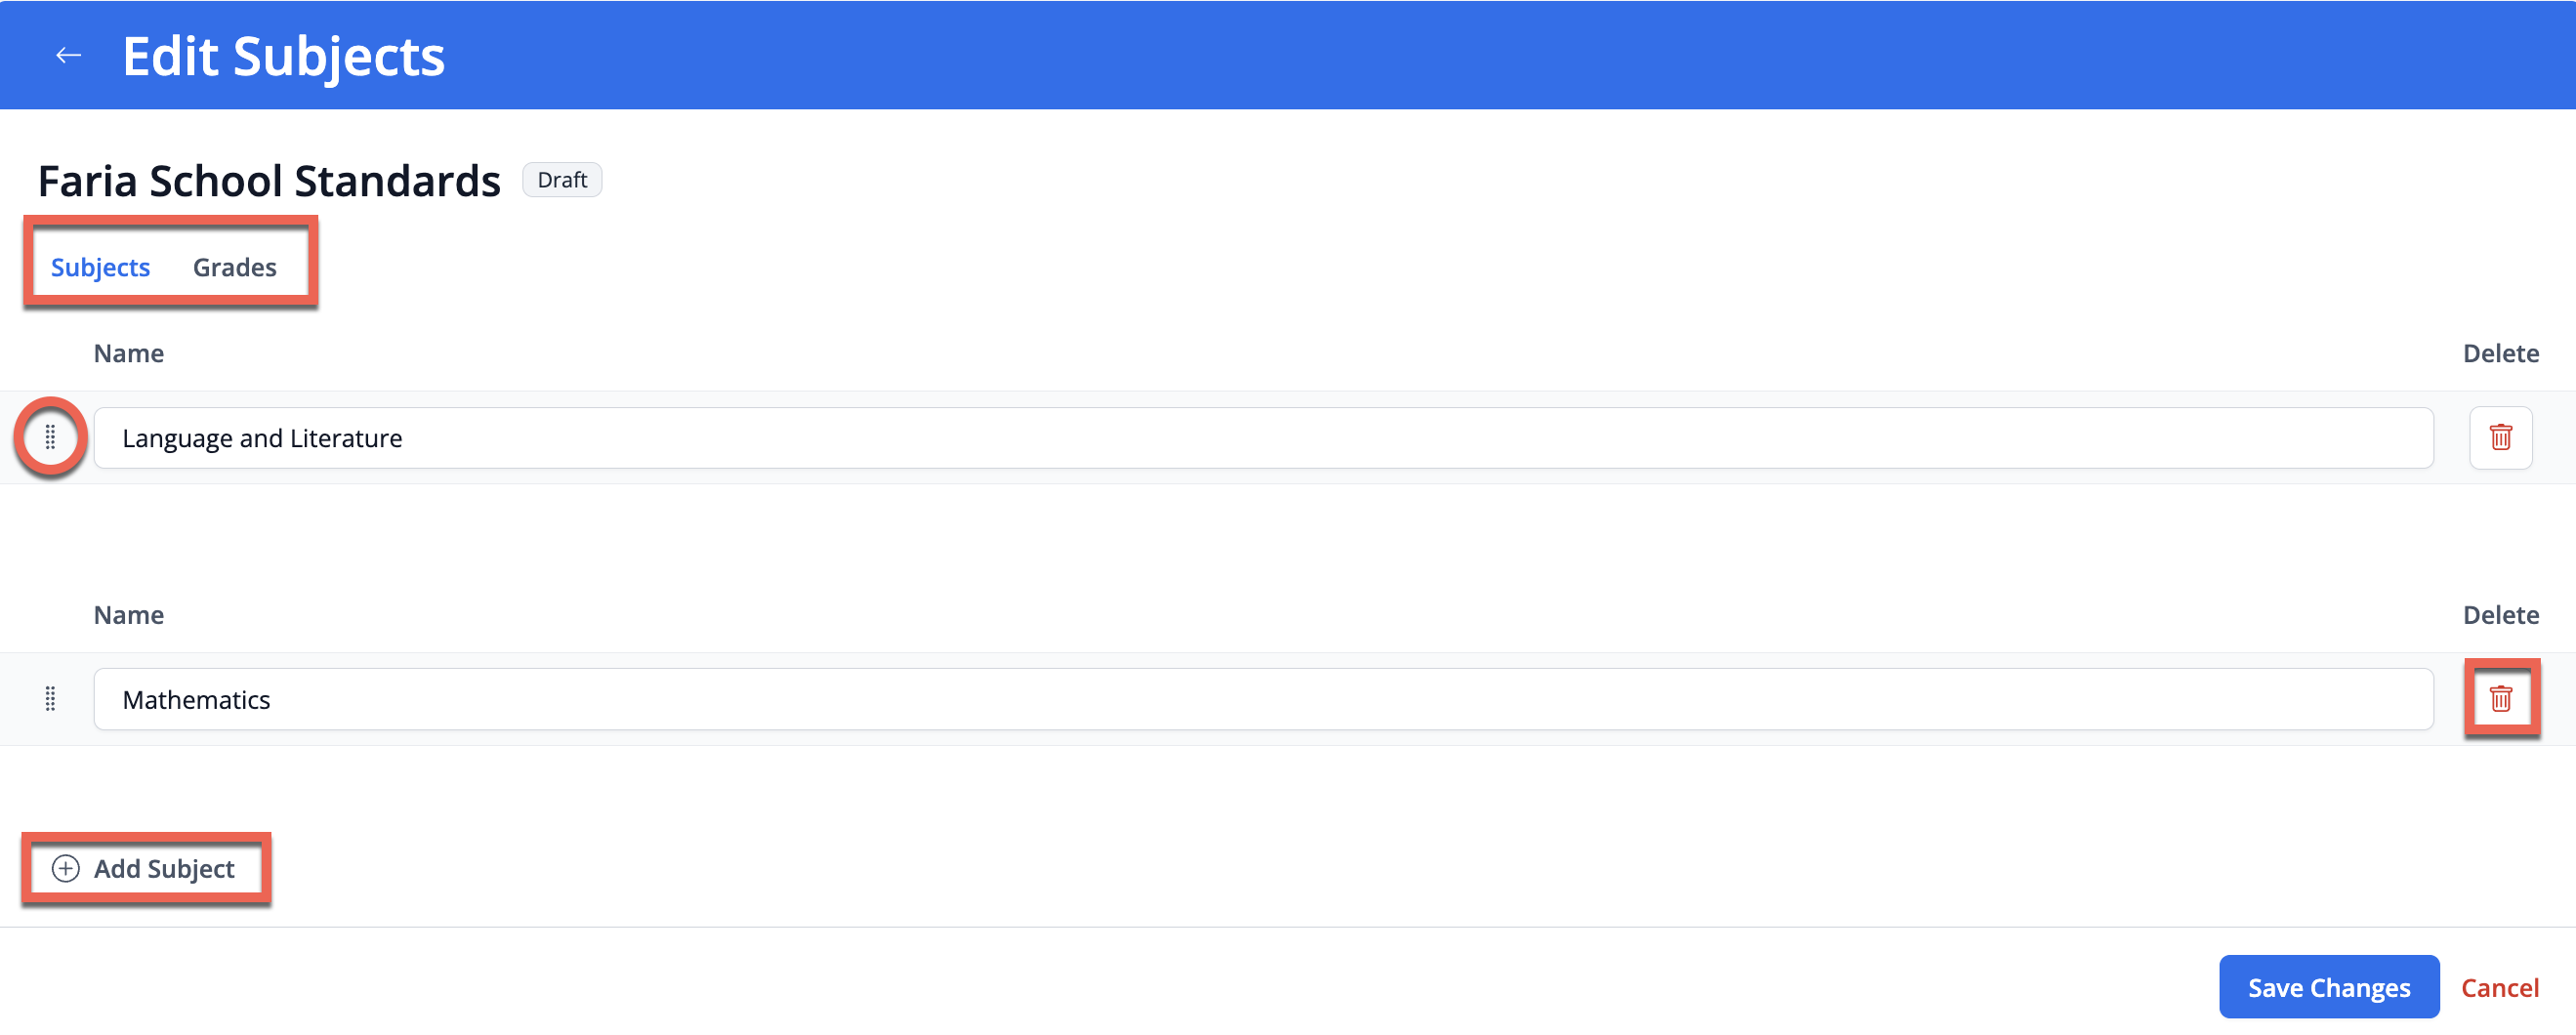Switch to the Subjects tab

point(100,267)
